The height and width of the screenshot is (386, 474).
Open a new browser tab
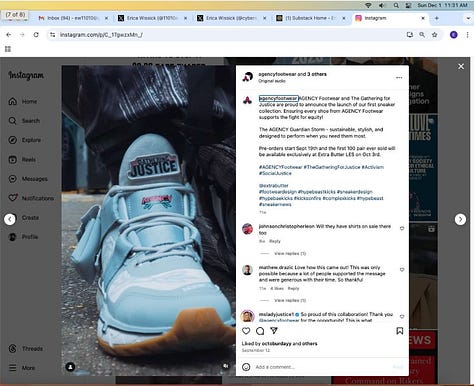436,18
